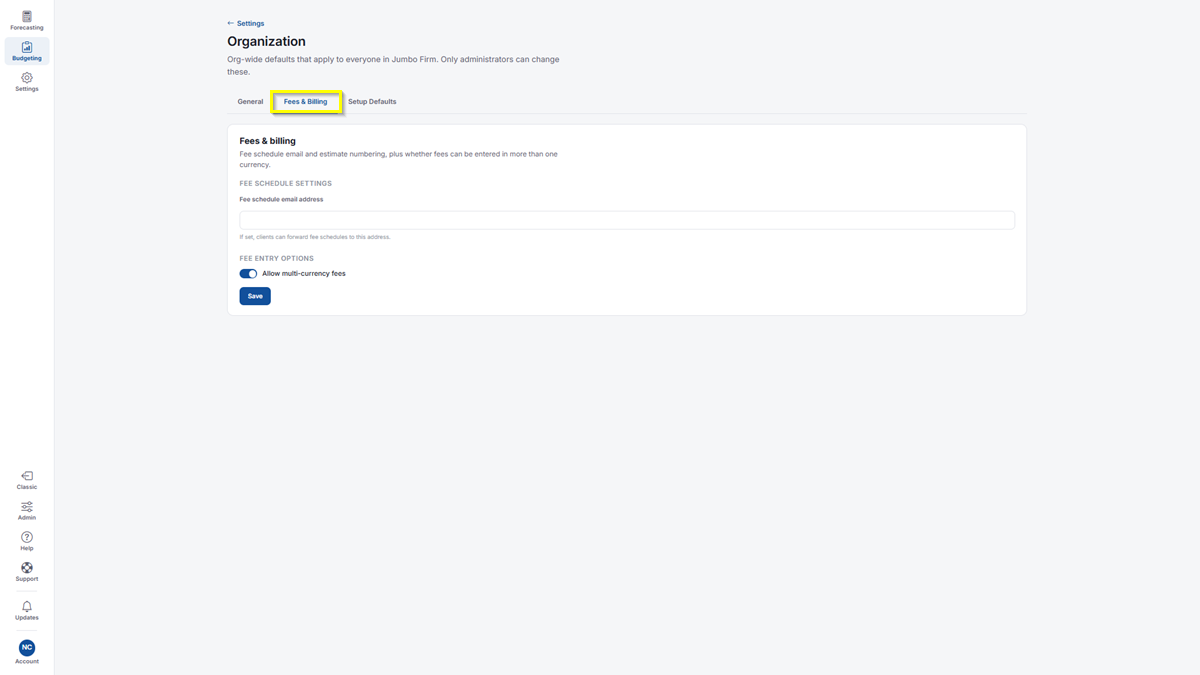Image resolution: width=1200 pixels, height=675 pixels.
Task: Click the 'If set, clients can forward' hint
Action: coord(315,237)
